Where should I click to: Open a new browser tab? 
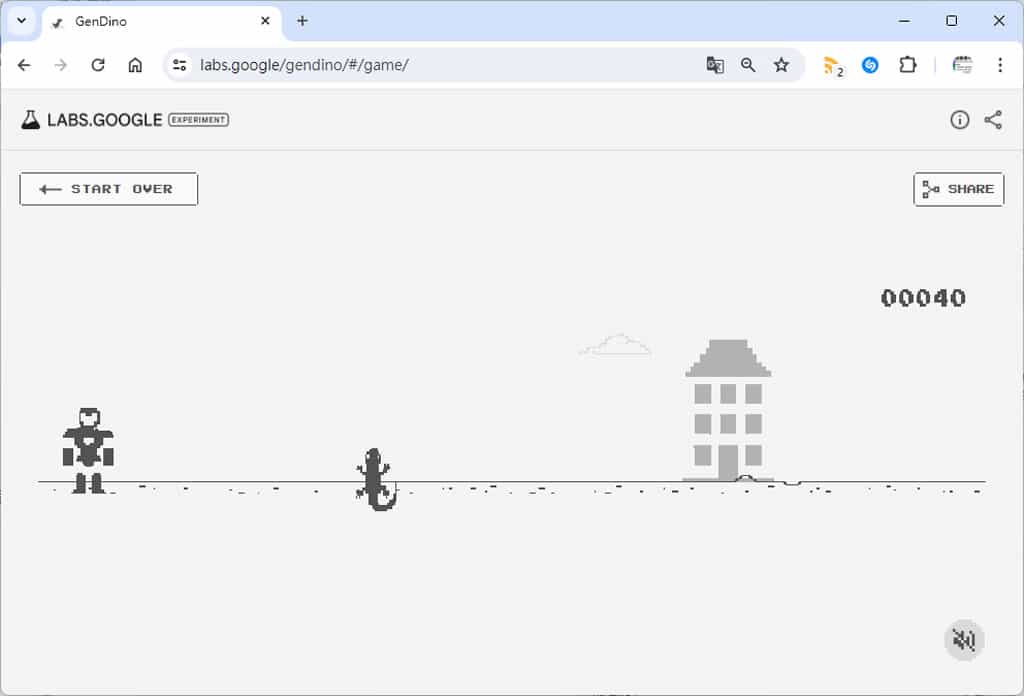[x=302, y=21]
